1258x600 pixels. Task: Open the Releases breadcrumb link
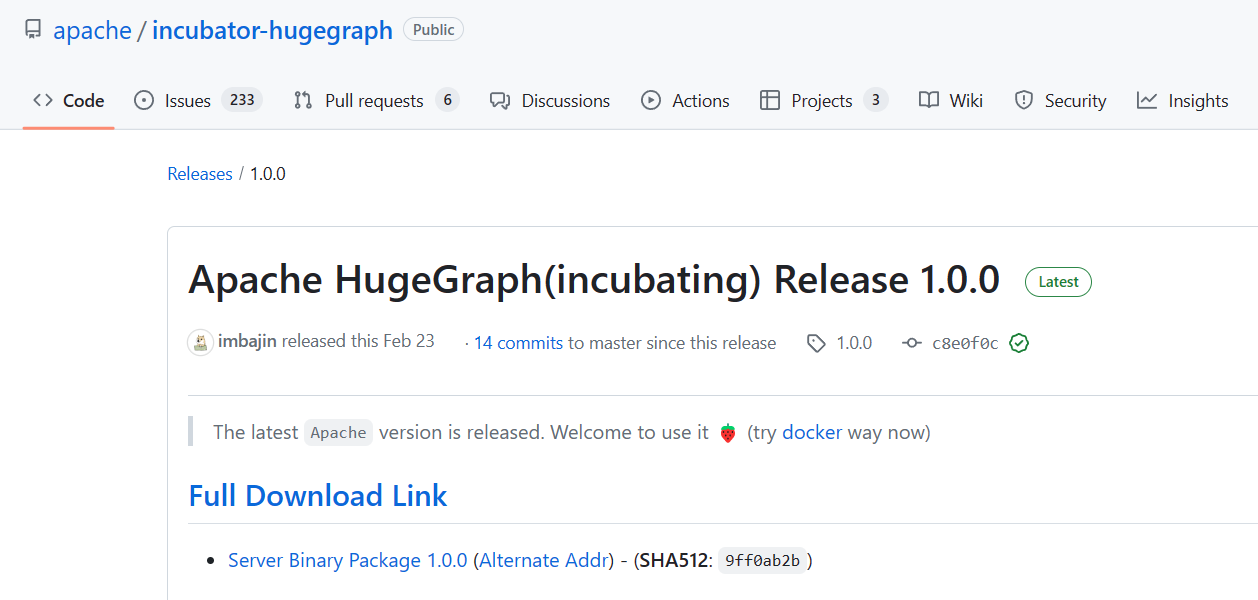tap(199, 173)
